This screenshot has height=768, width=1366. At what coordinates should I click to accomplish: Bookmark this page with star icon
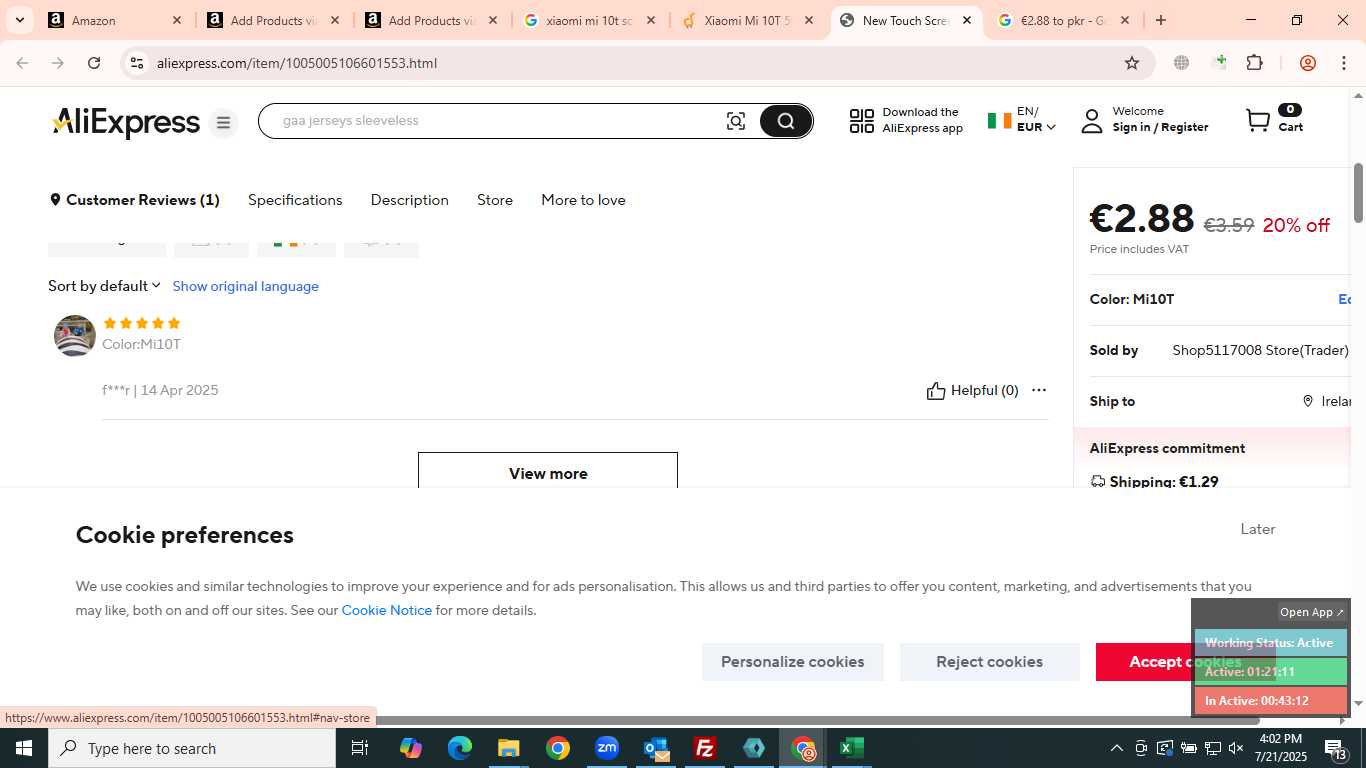click(1132, 63)
